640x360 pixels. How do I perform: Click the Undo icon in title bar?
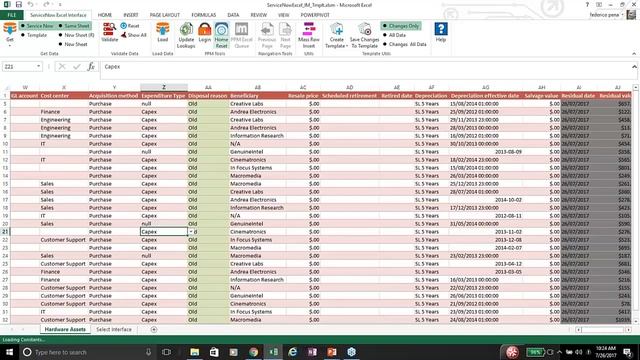click(31, 4)
